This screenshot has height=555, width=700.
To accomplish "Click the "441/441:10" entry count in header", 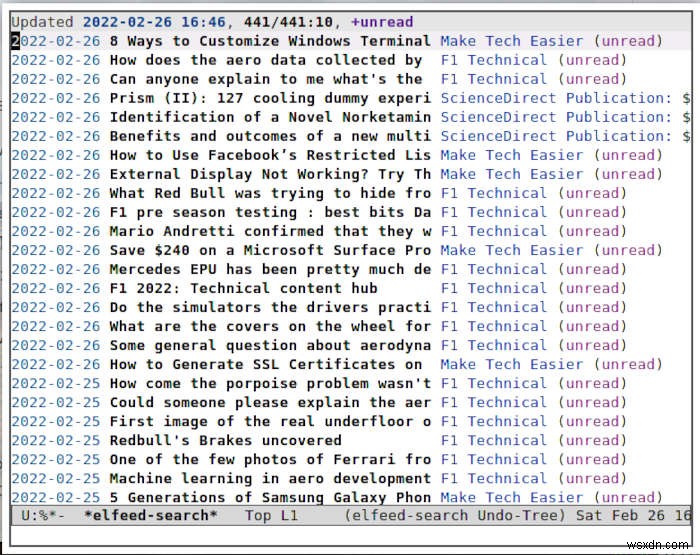I will [288, 22].
